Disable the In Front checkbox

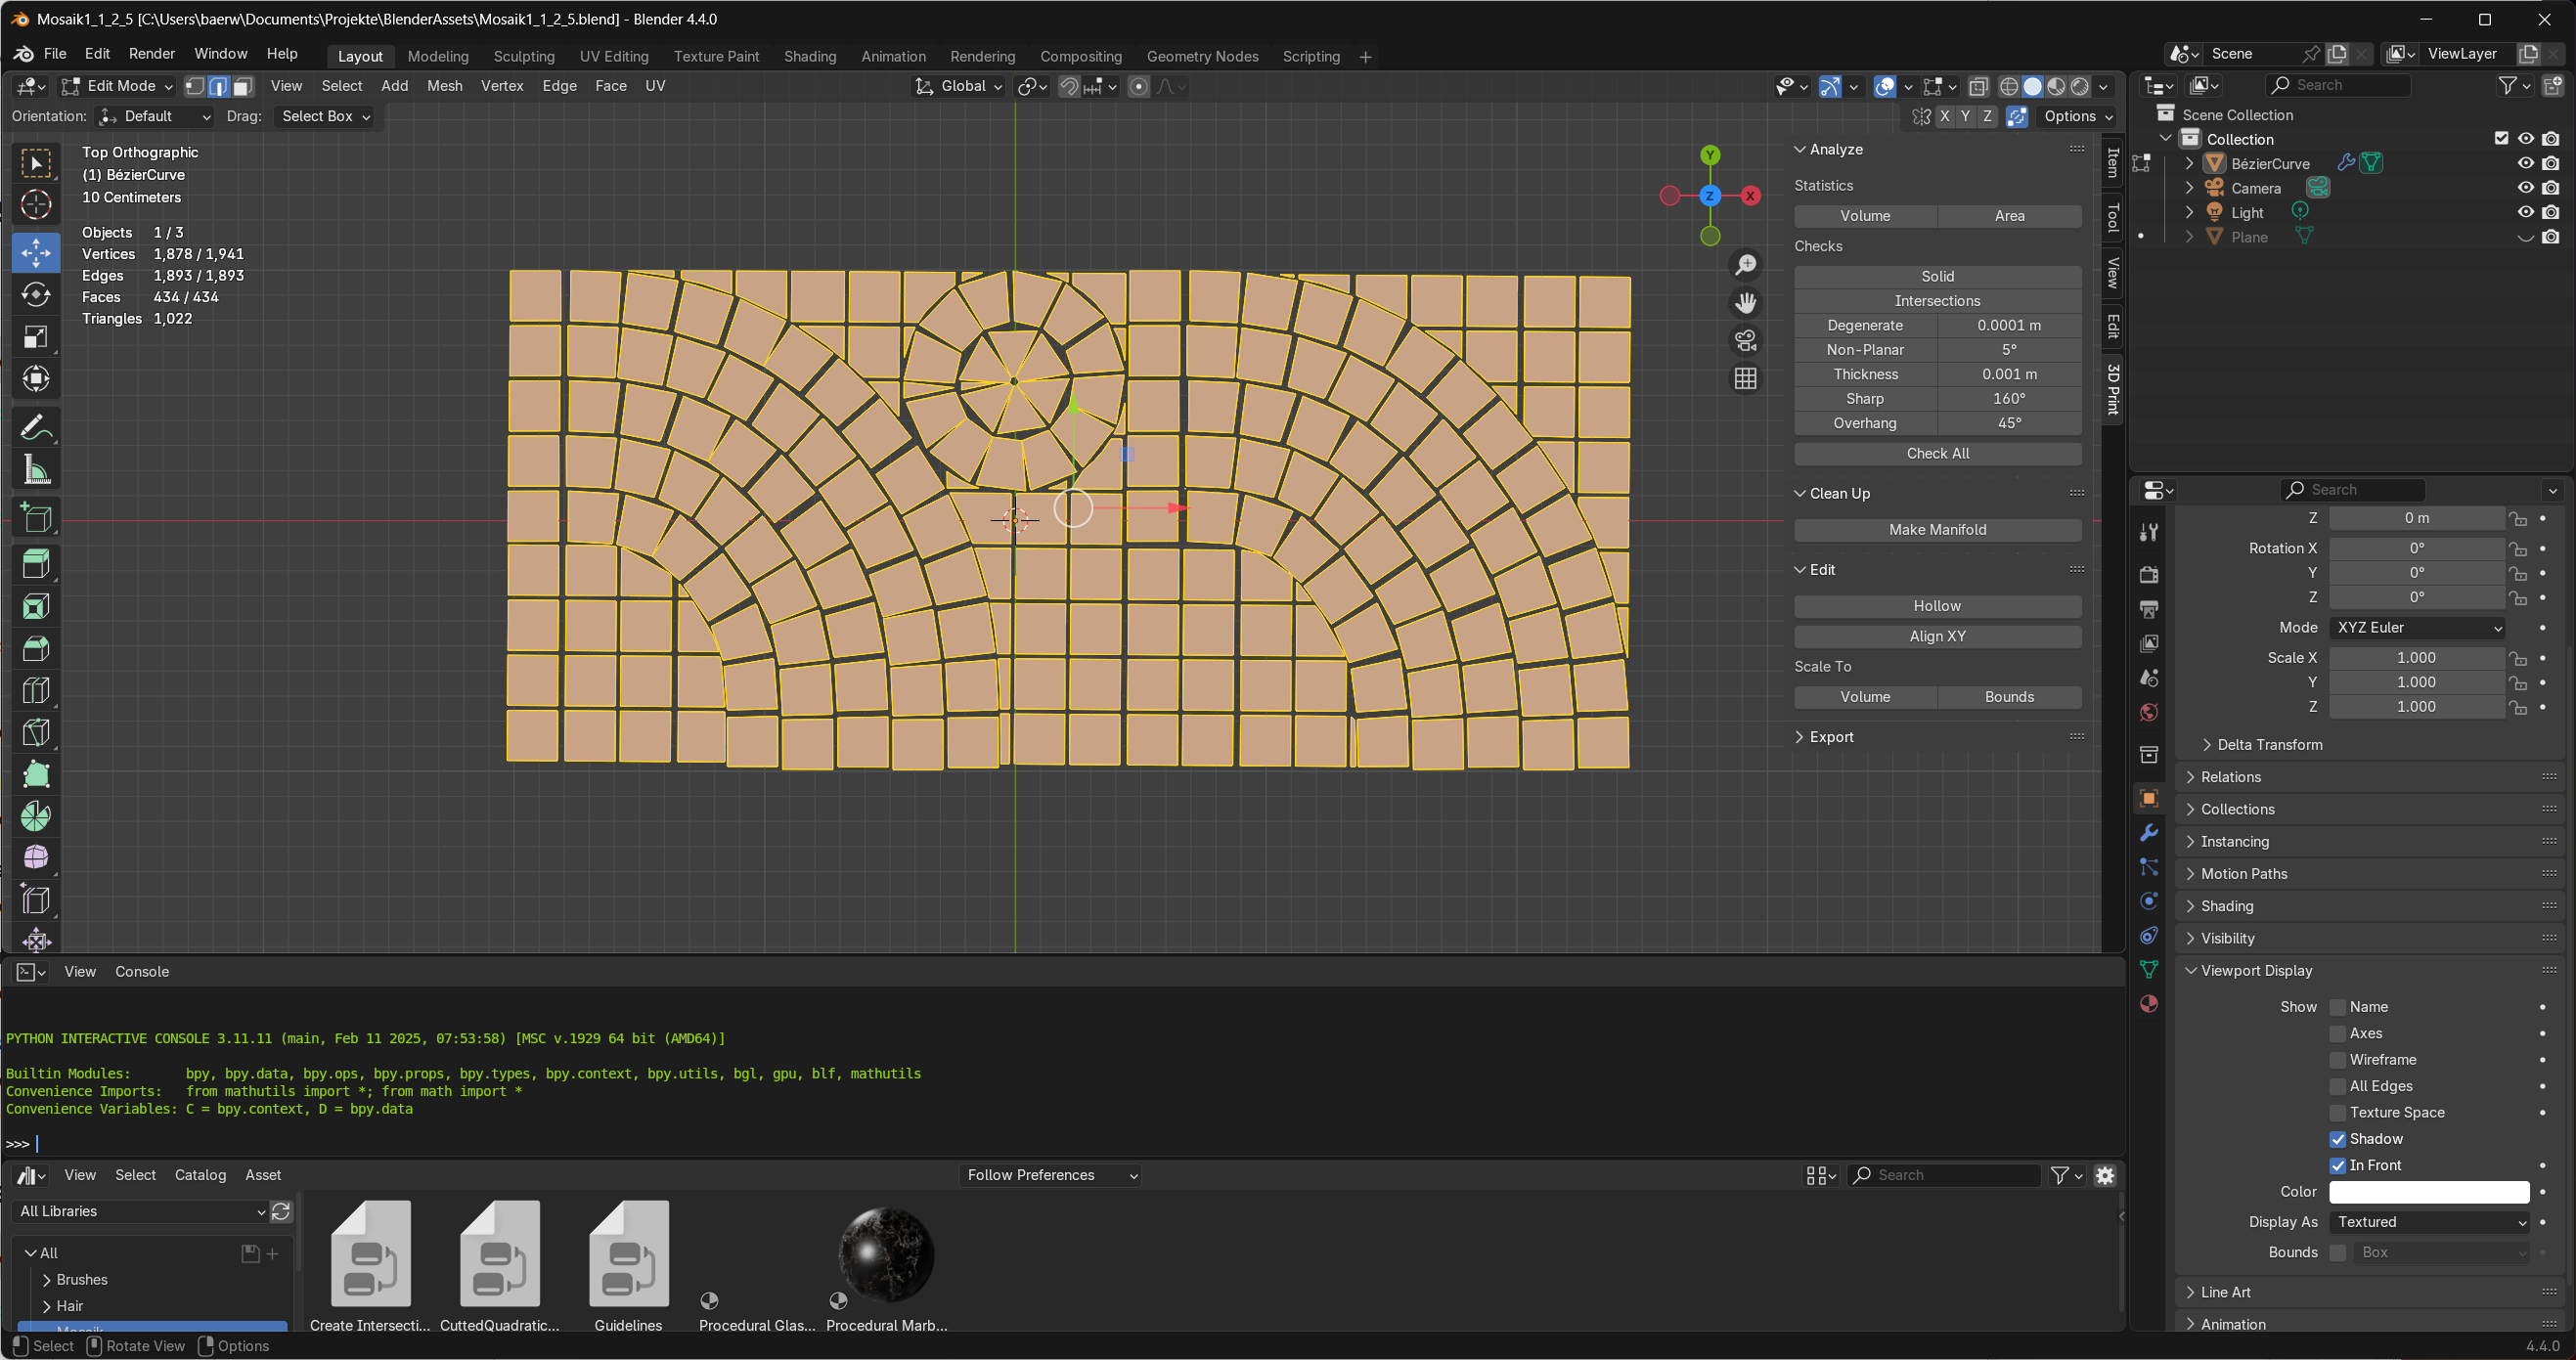point(2338,1165)
